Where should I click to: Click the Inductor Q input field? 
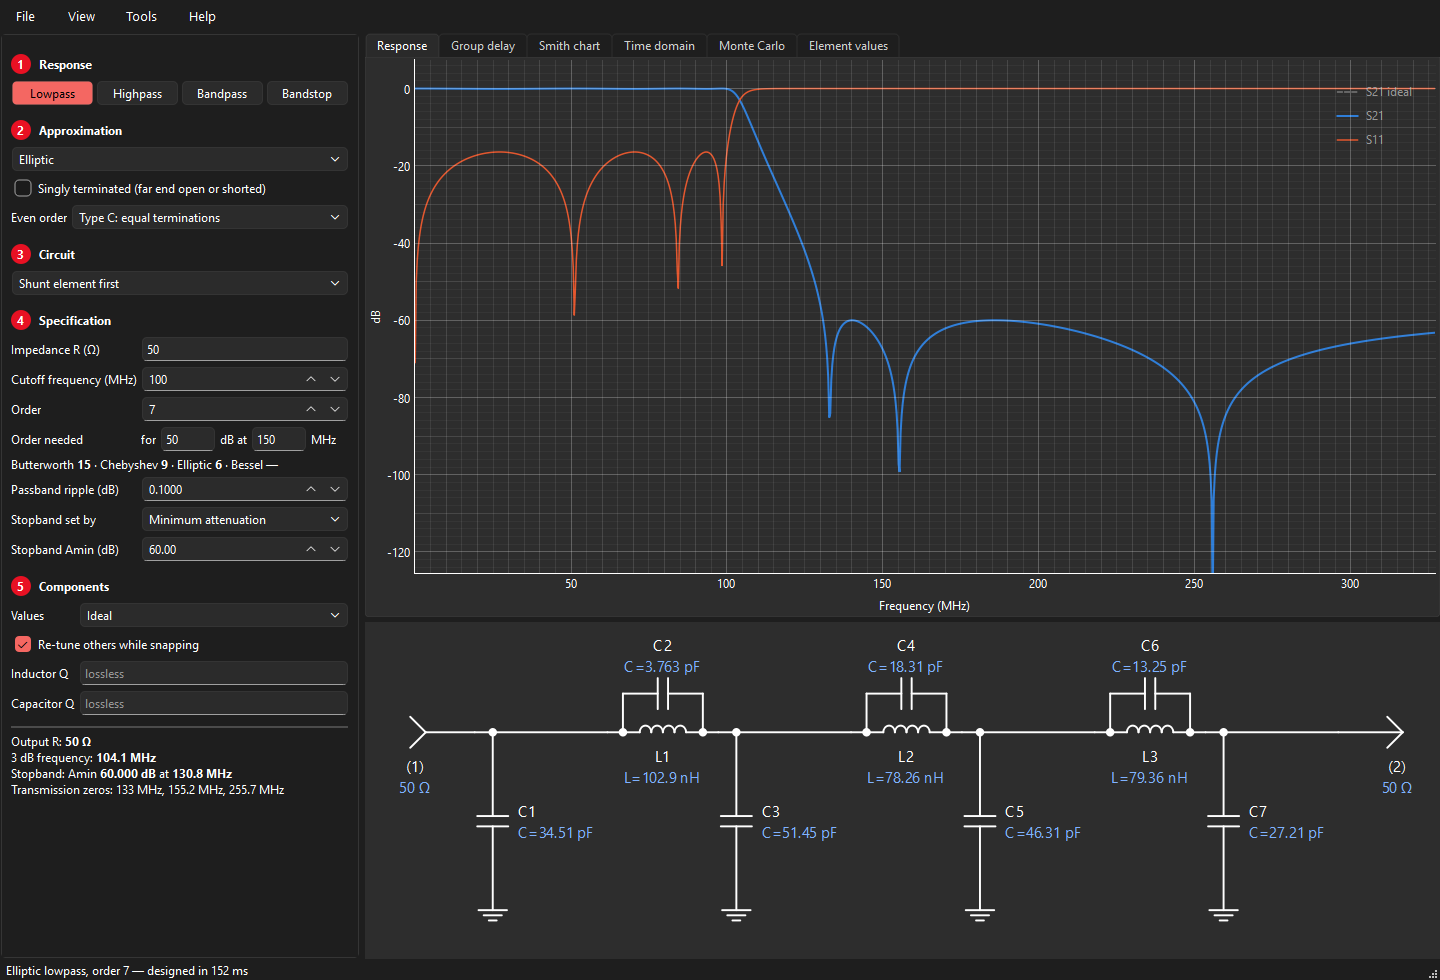click(x=214, y=673)
